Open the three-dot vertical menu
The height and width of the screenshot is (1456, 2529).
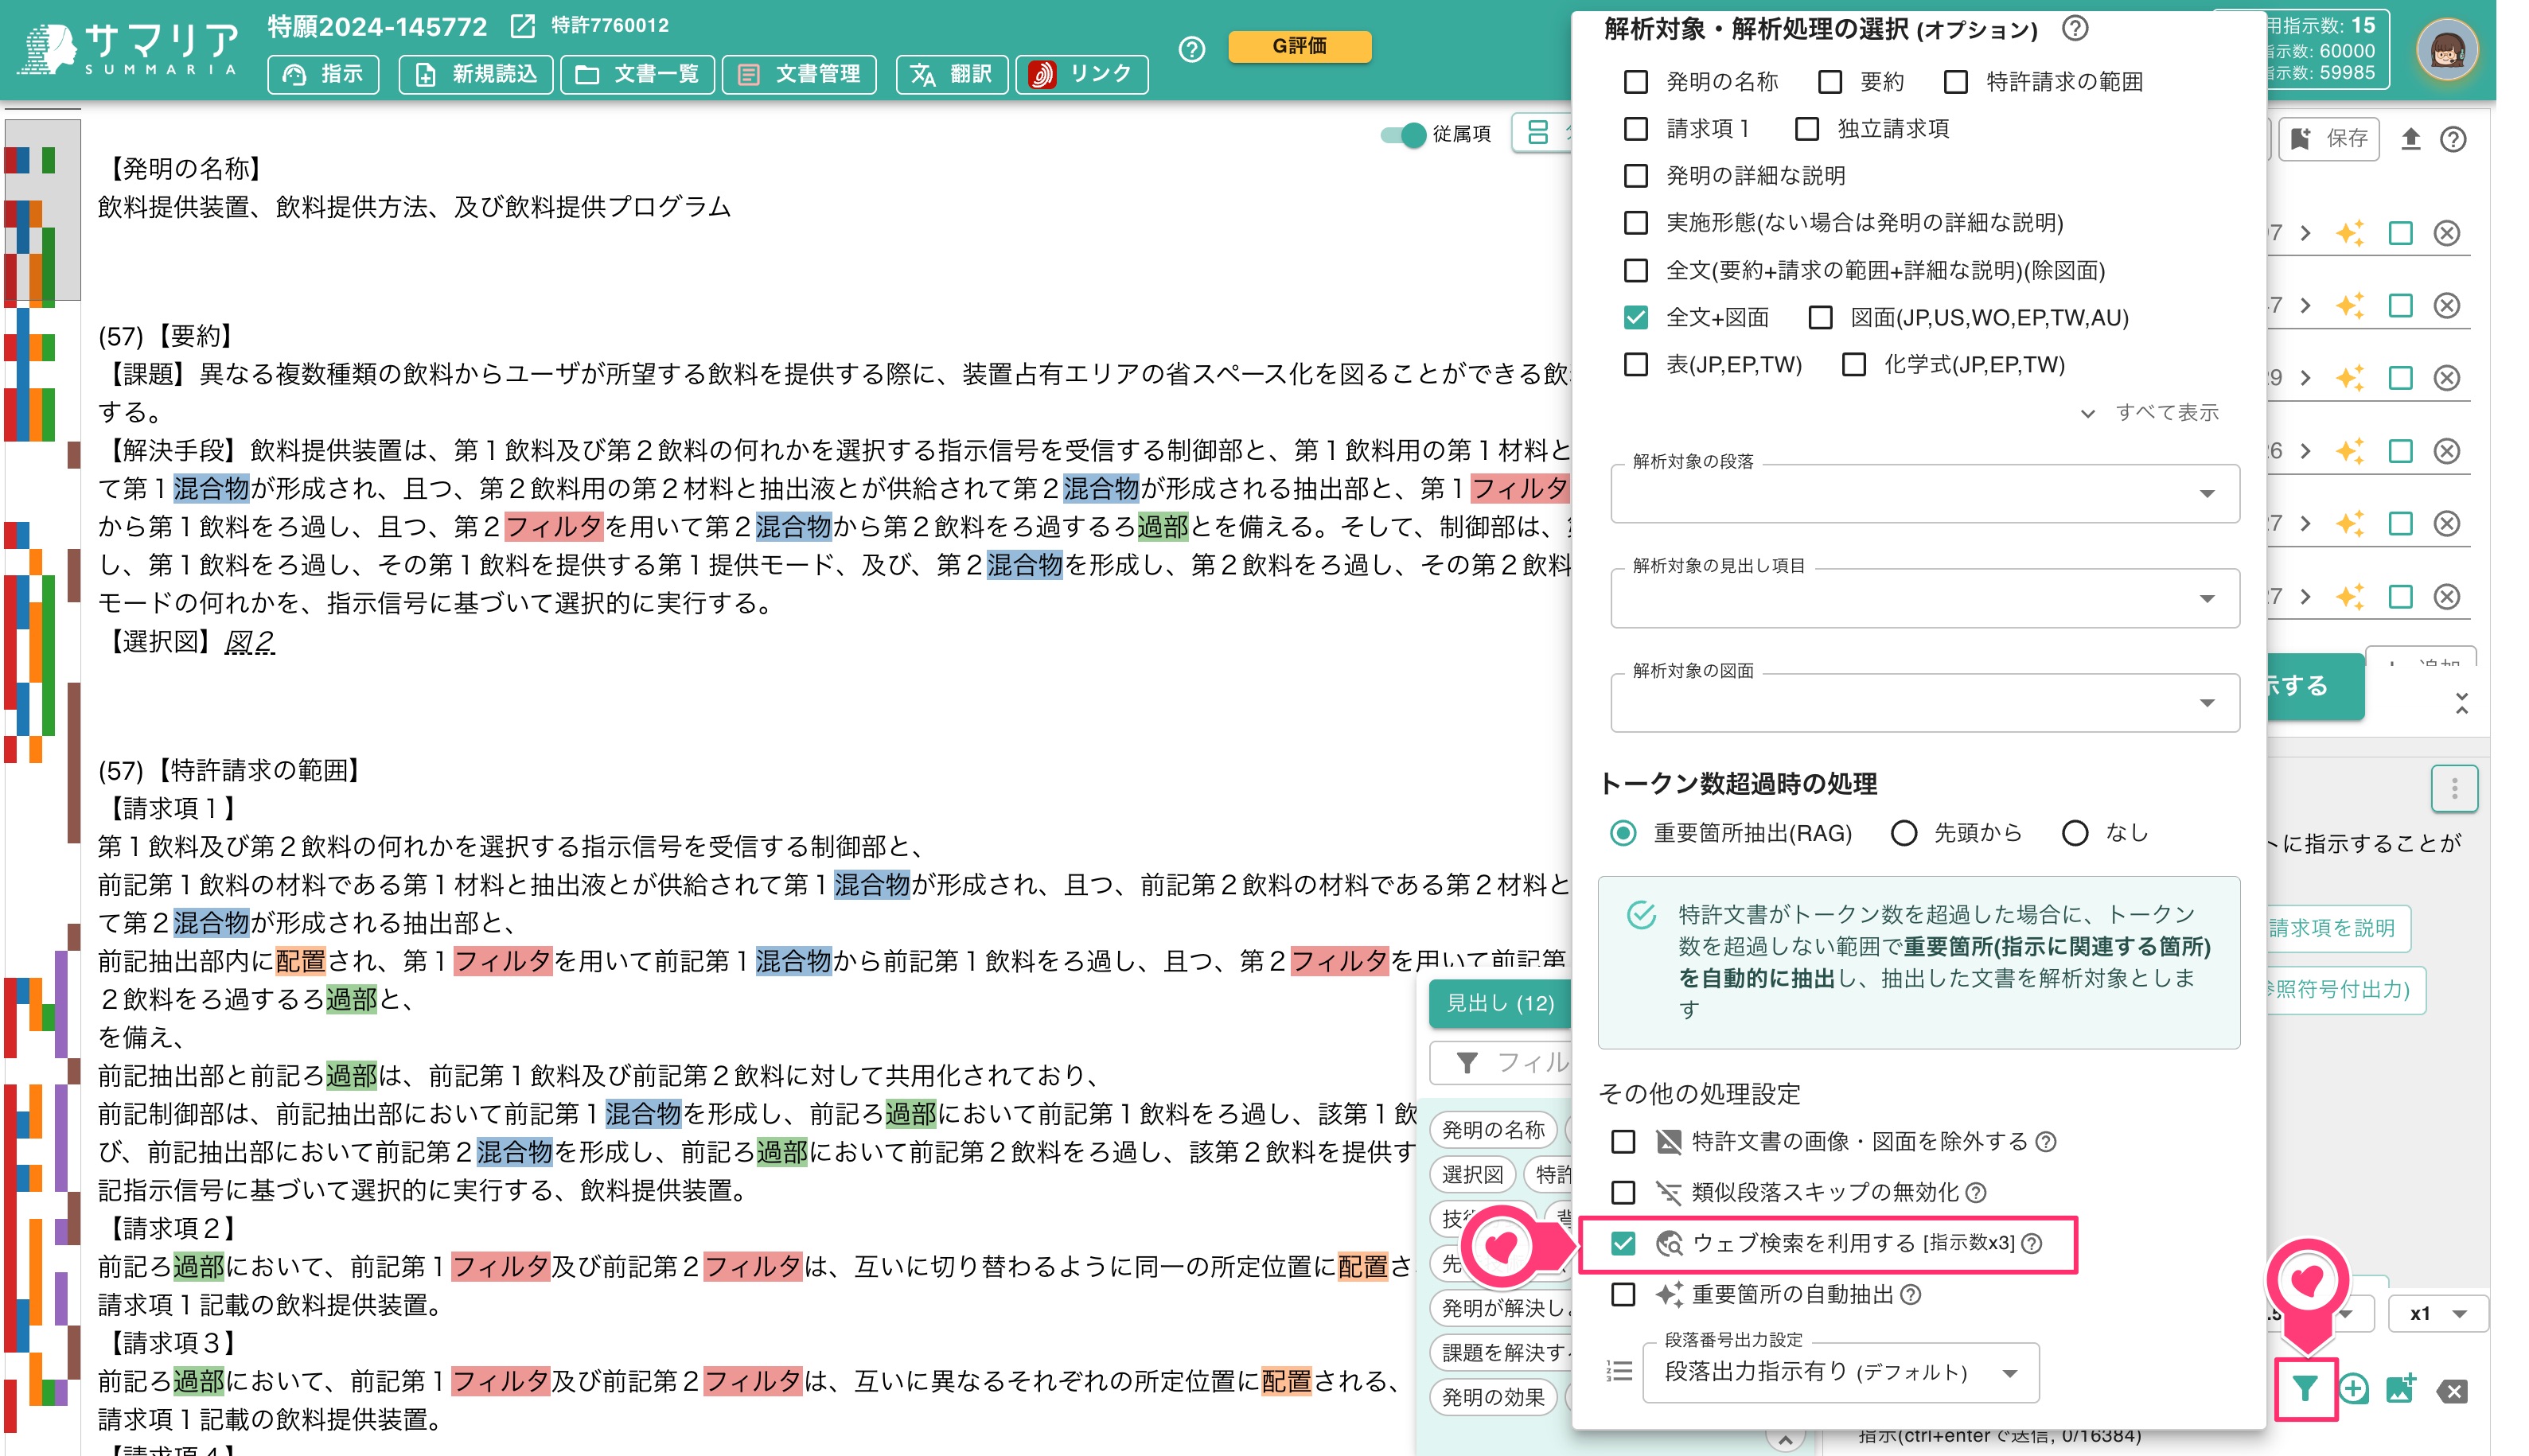pyautogui.click(x=2454, y=789)
